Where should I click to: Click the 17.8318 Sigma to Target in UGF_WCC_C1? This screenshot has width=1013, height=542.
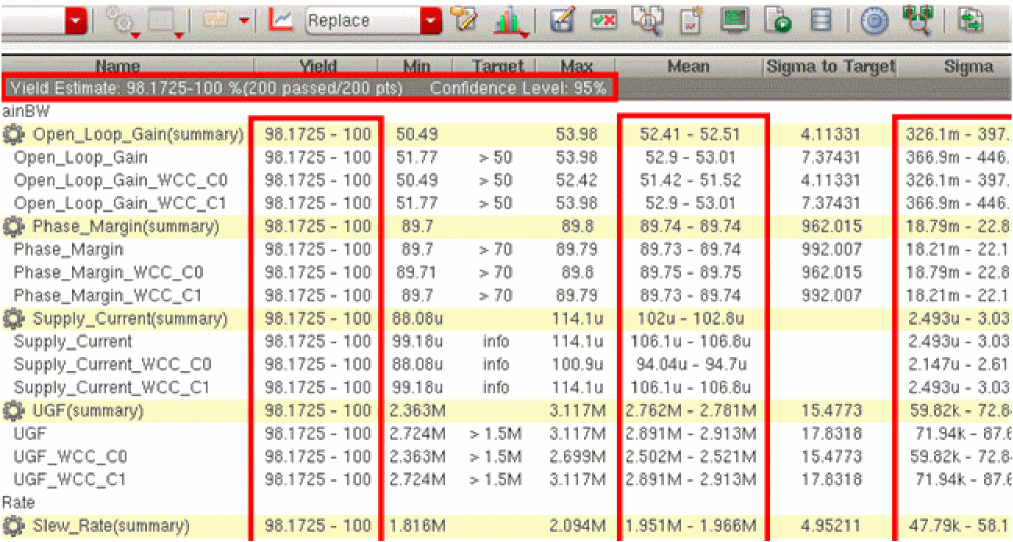(x=831, y=480)
